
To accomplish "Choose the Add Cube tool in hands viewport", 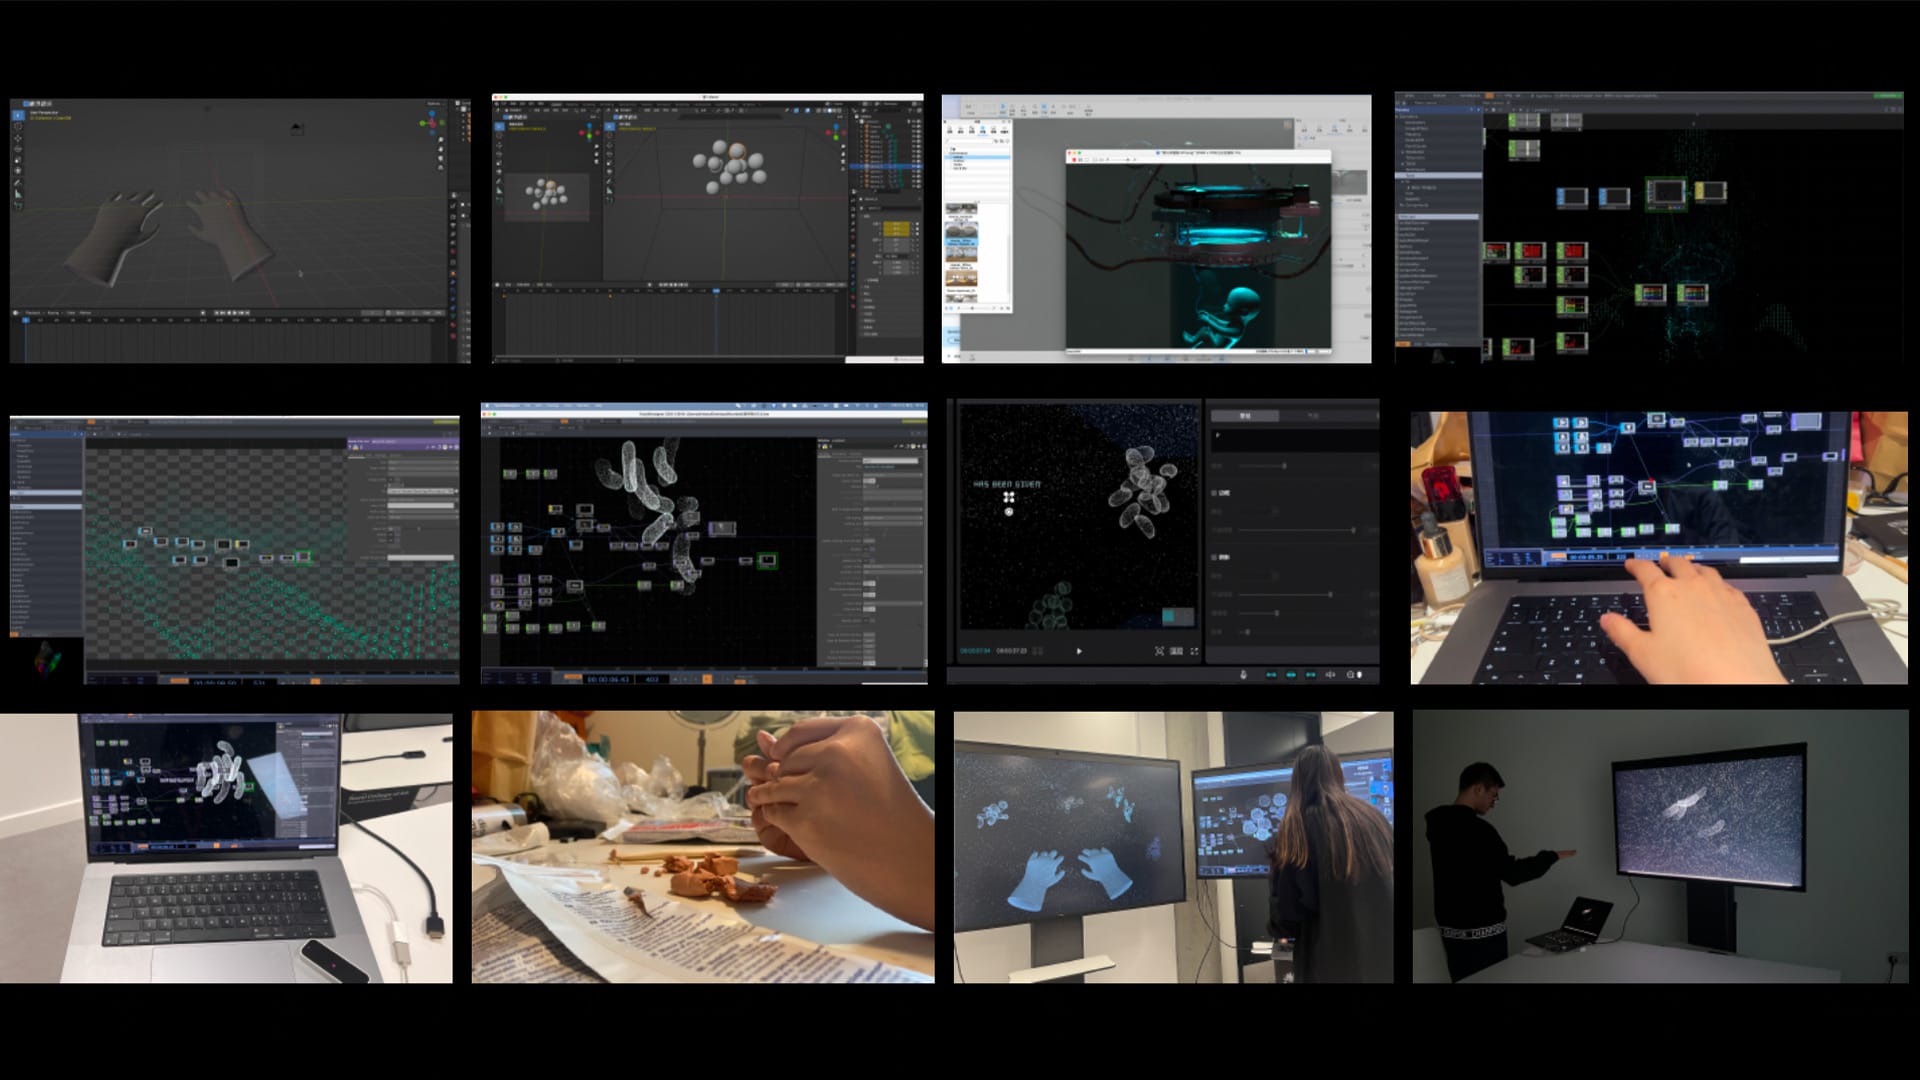I will pos(18,204).
